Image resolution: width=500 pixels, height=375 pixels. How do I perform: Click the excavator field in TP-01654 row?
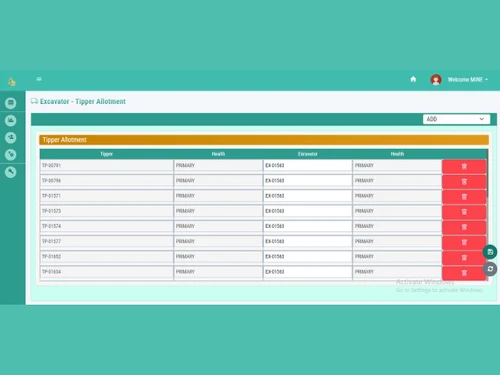point(308,272)
